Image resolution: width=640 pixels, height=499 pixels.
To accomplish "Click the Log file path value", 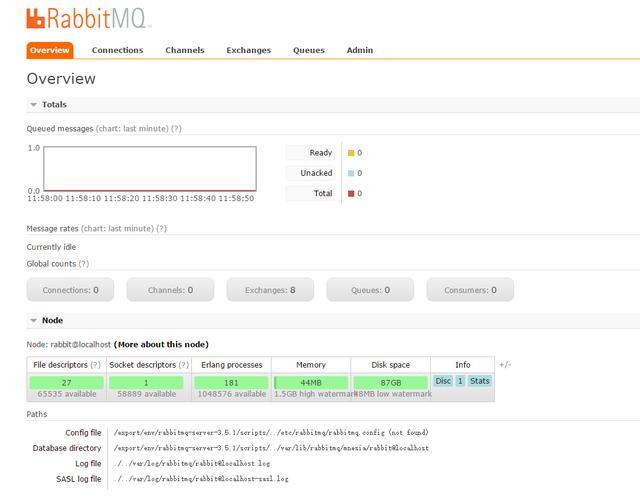I will click(191, 464).
